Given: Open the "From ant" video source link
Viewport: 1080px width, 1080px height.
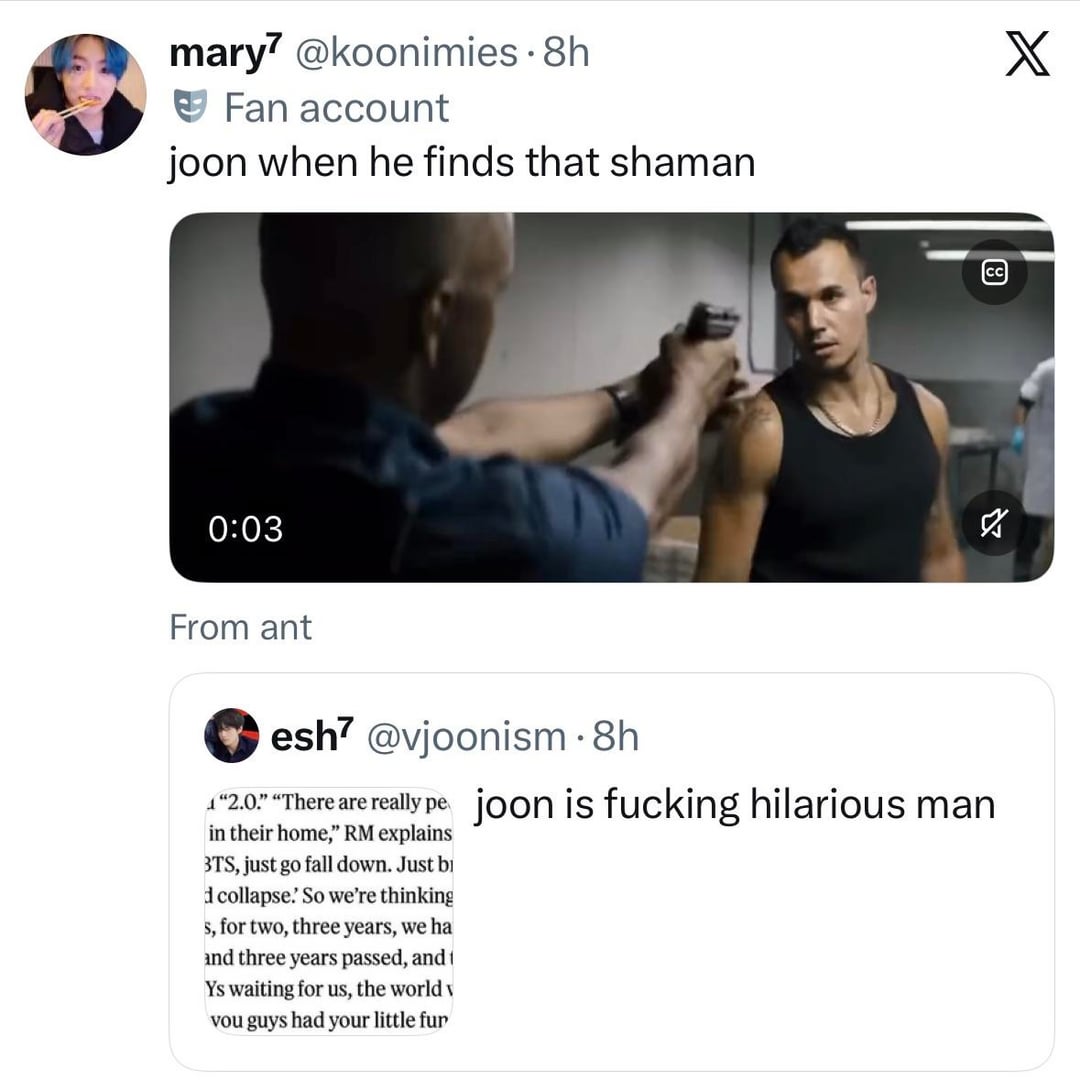Looking at the screenshot, I should tap(240, 627).
